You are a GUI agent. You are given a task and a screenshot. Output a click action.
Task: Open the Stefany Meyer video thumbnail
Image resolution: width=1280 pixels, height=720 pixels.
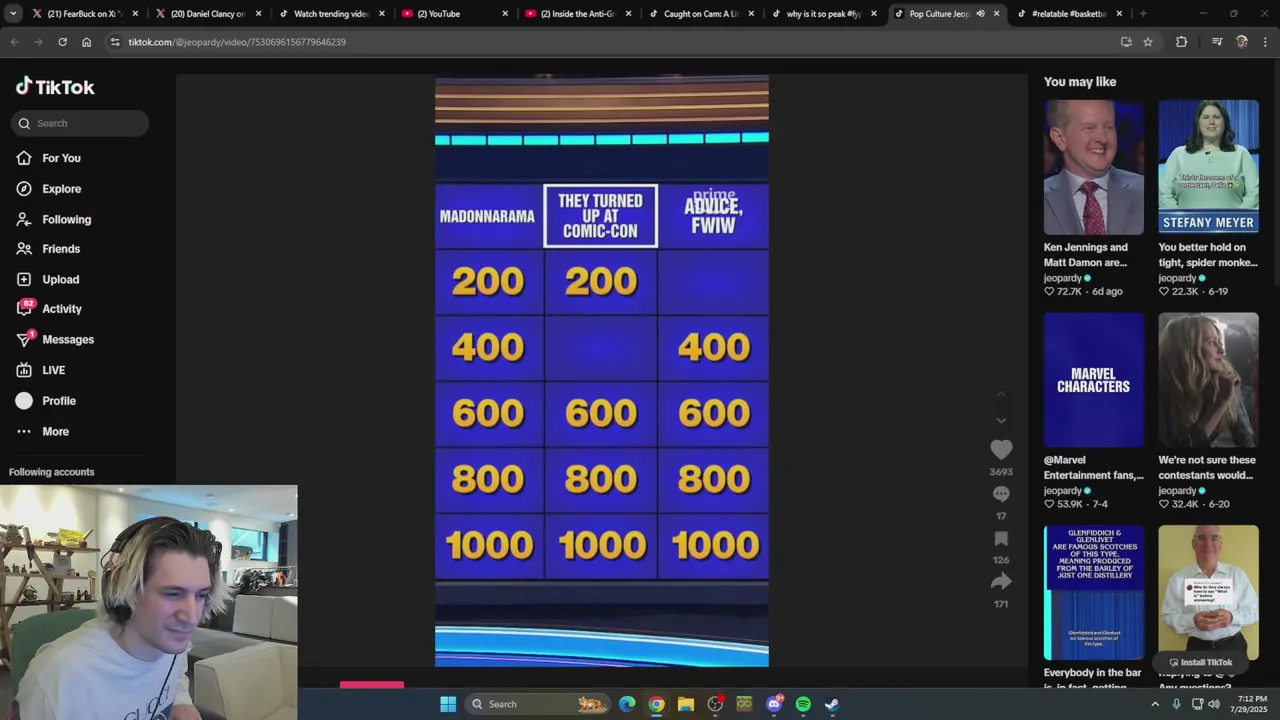(1208, 167)
